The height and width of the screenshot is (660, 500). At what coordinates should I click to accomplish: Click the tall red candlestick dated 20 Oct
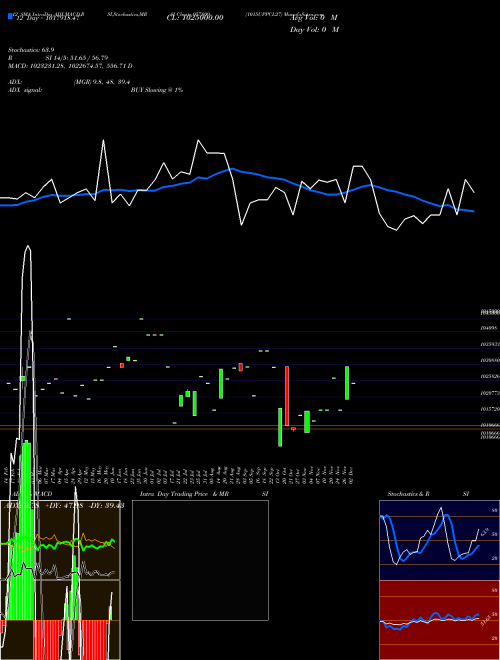(287, 396)
